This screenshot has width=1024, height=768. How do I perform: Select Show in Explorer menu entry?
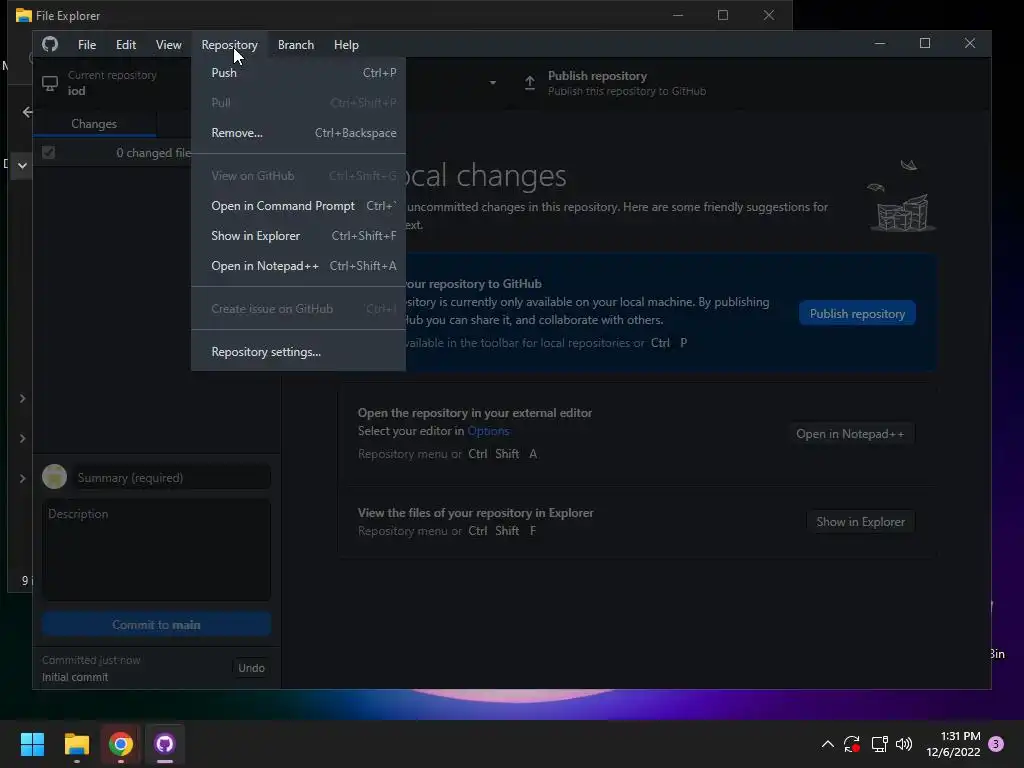[x=298, y=236]
